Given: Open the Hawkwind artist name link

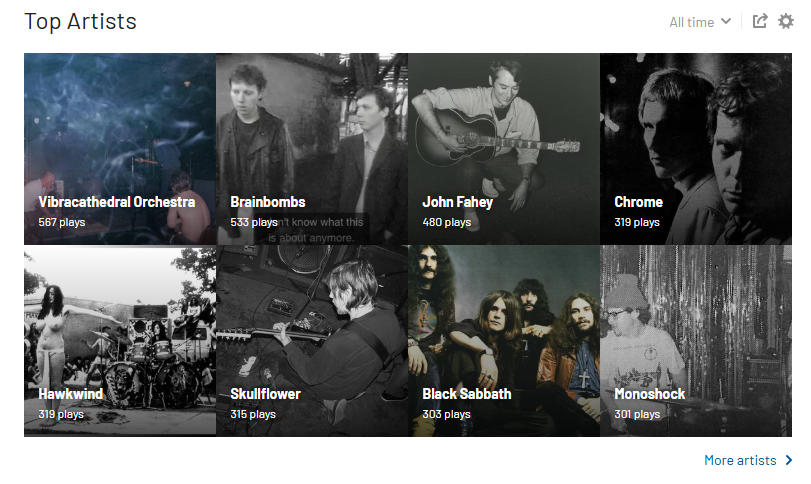Looking at the screenshot, I should 71,394.
